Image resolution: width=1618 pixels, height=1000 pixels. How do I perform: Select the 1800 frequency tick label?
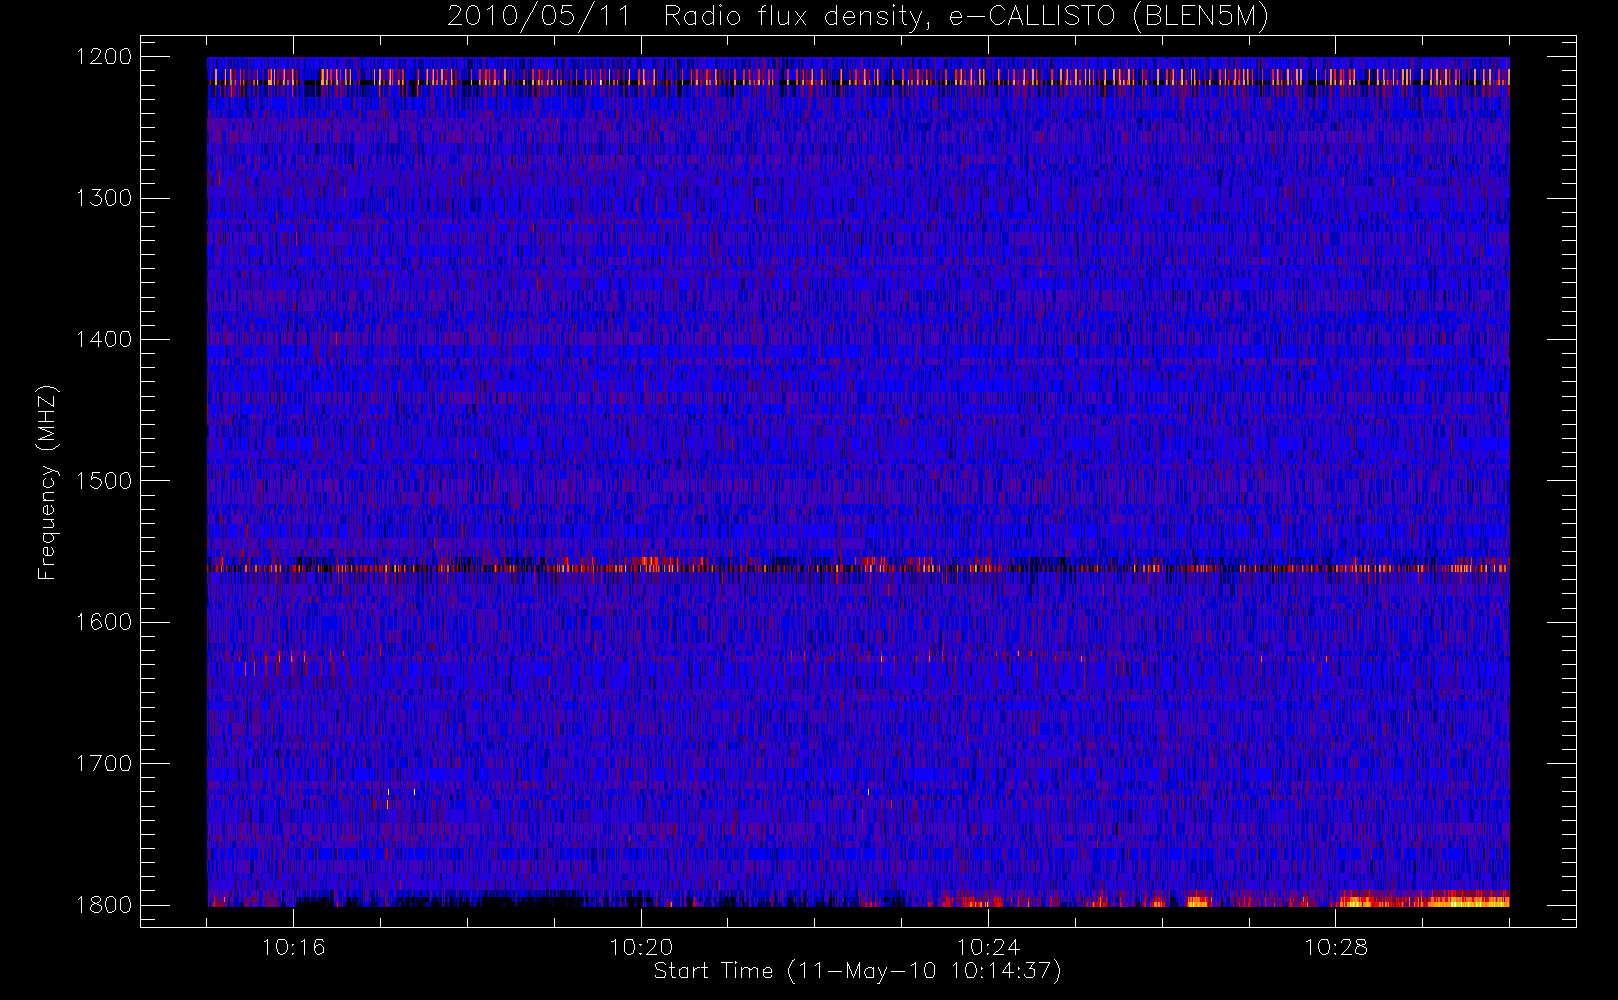(104, 905)
